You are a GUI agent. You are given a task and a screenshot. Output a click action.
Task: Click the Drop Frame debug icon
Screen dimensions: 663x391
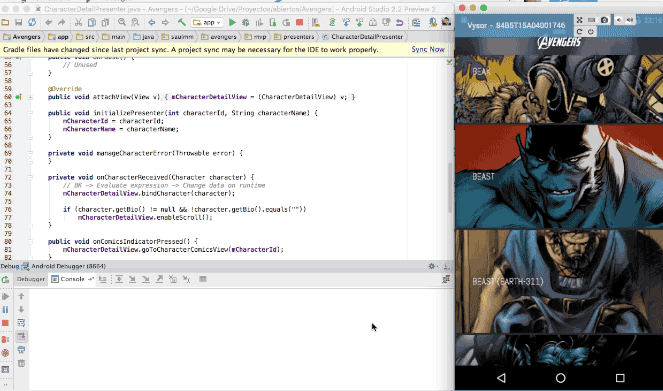click(x=173, y=279)
